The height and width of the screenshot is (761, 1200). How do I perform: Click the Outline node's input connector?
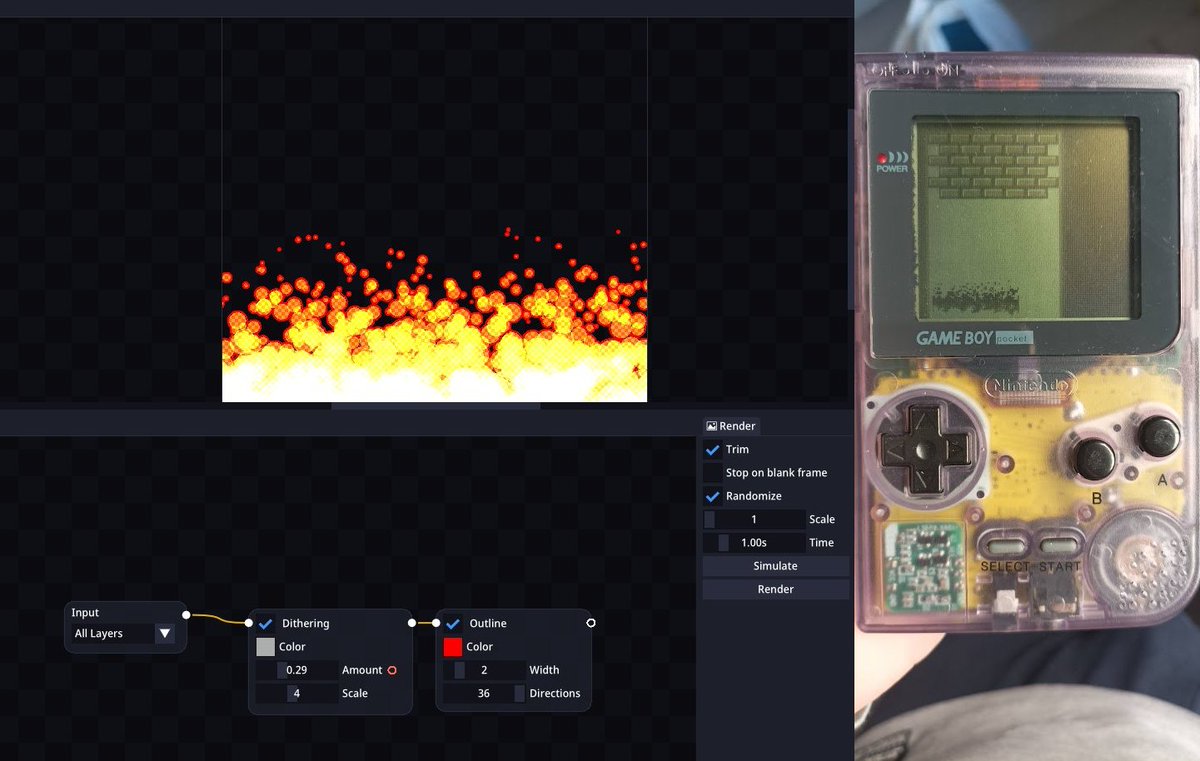click(434, 622)
